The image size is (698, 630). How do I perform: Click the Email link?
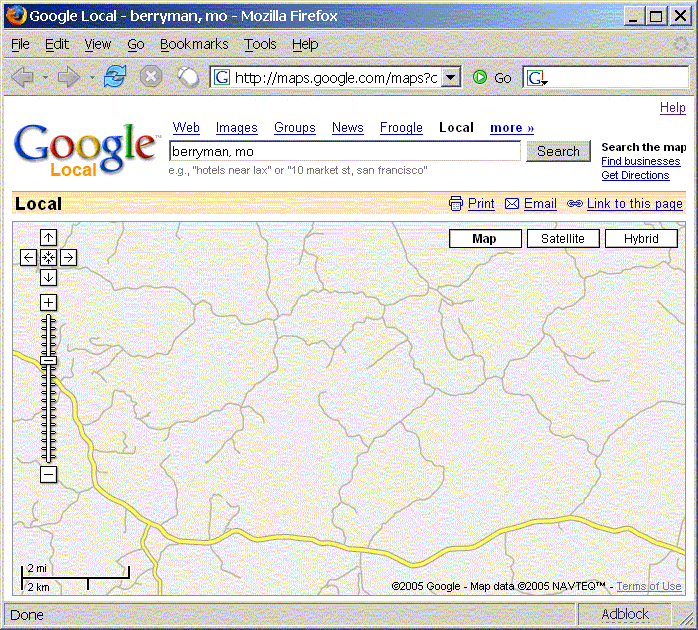coord(540,203)
